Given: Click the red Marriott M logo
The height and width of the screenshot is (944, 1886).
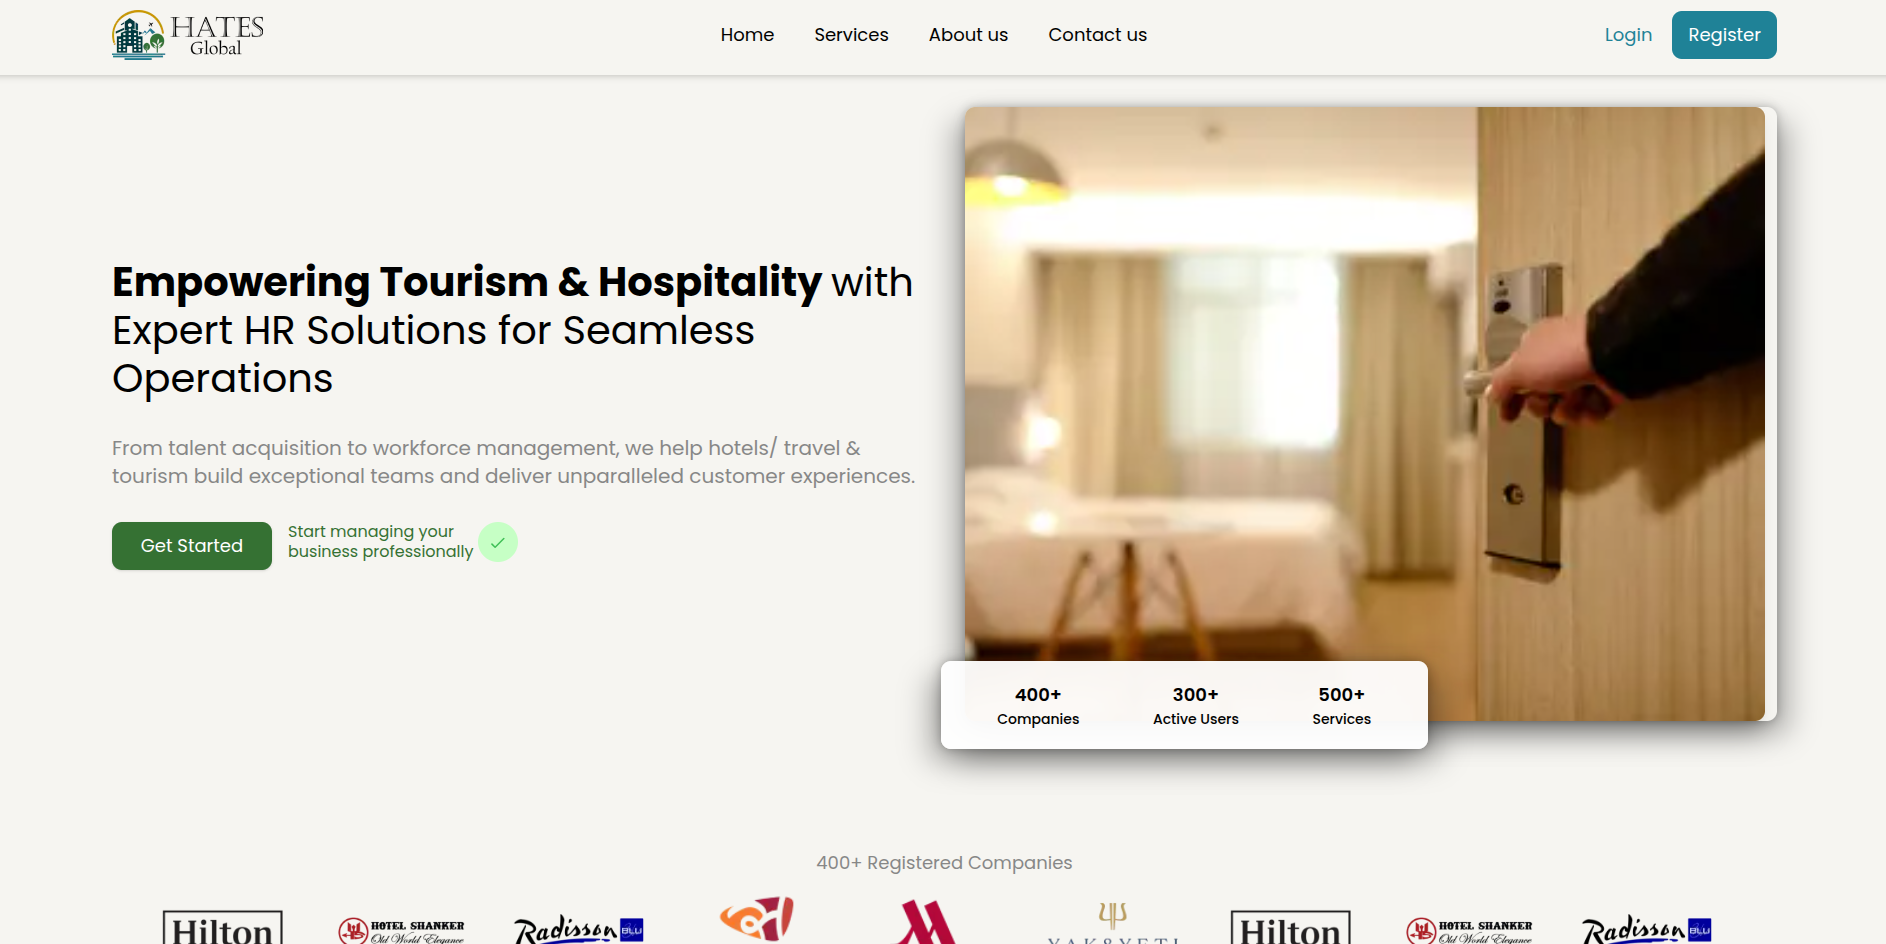Looking at the screenshot, I should [x=927, y=923].
